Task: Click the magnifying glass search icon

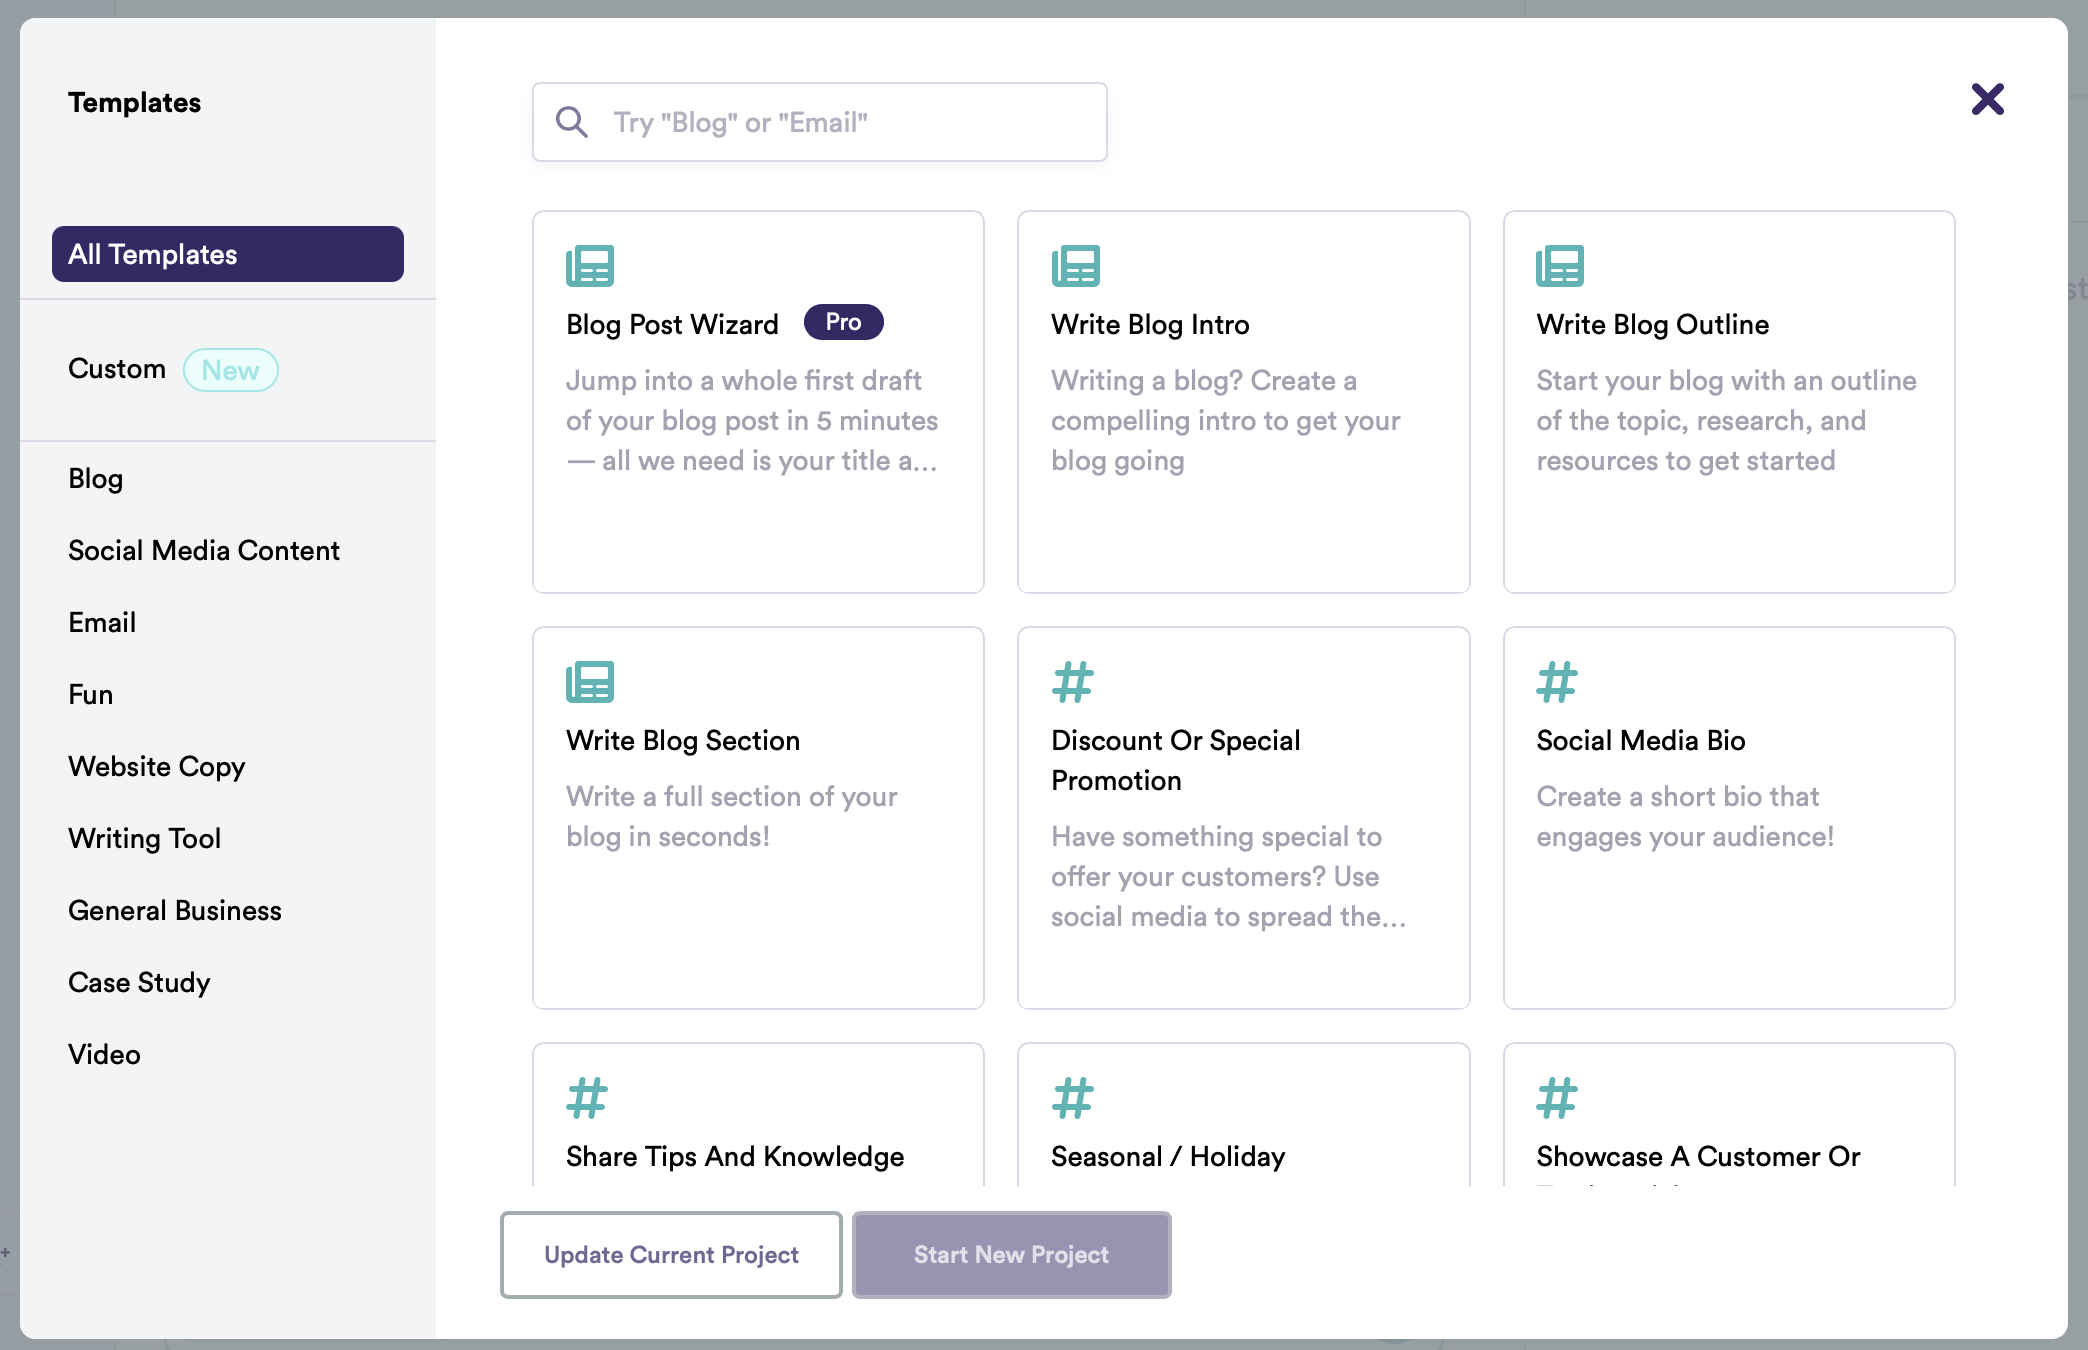Action: click(572, 121)
